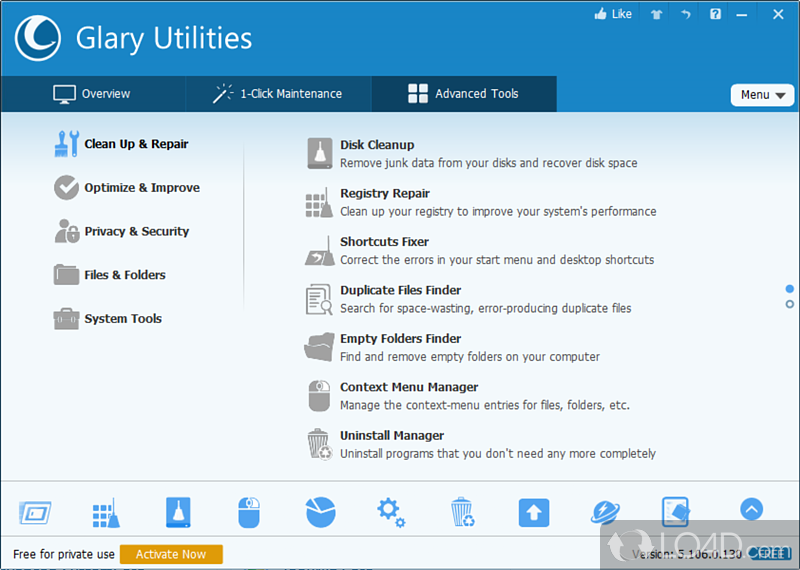Go to second page using lower page dot
This screenshot has width=800, height=570.
tap(790, 304)
